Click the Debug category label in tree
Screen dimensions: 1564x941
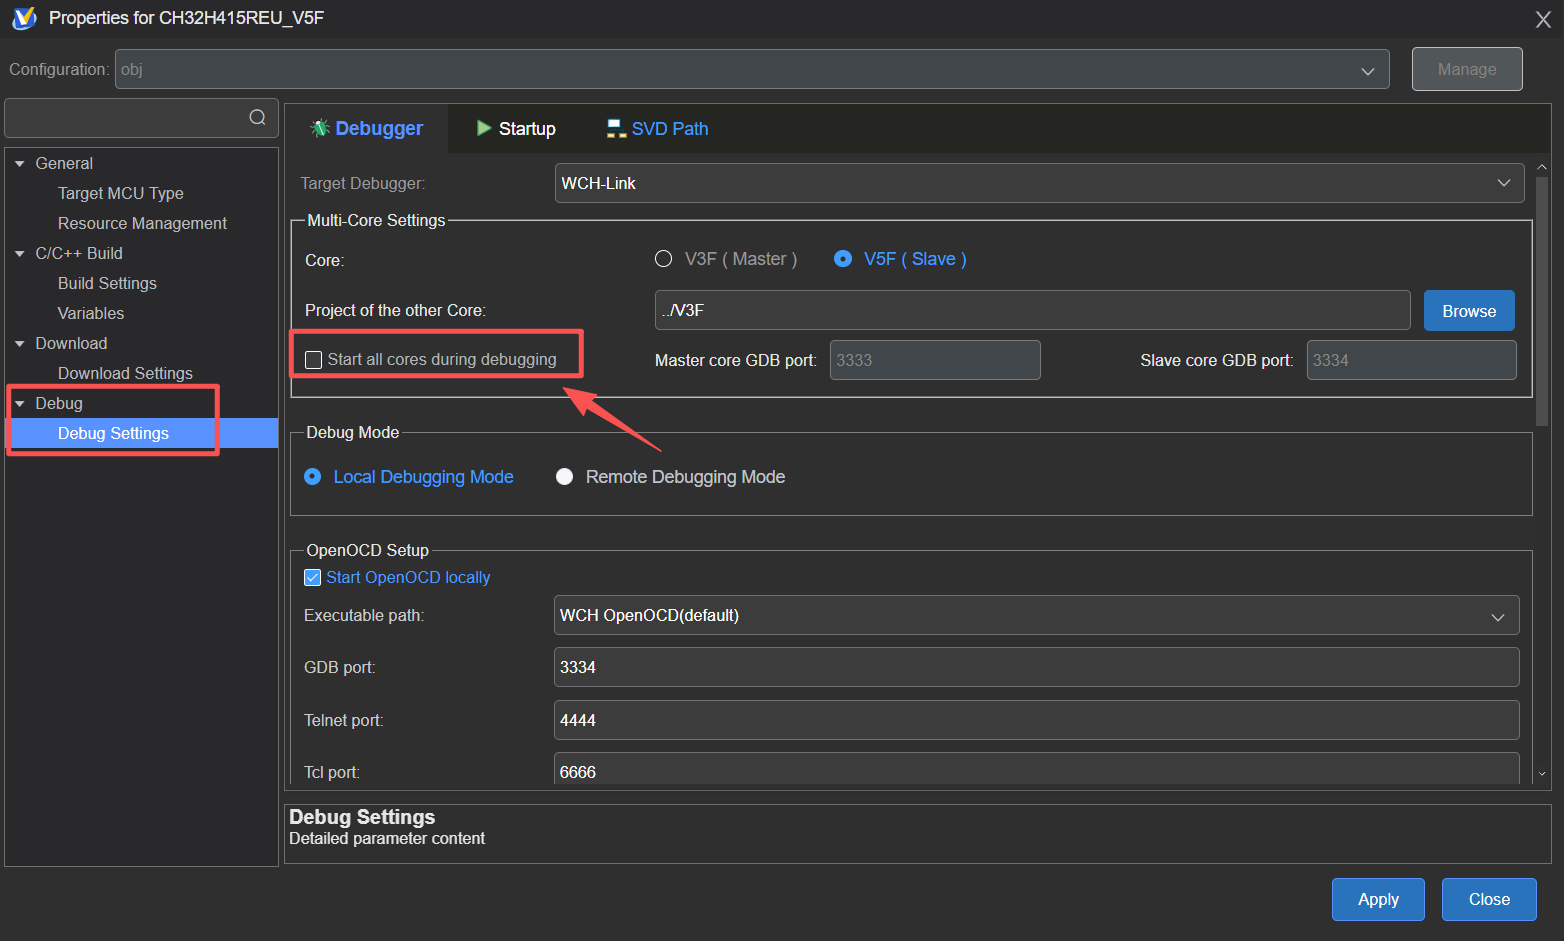pyautogui.click(x=59, y=403)
